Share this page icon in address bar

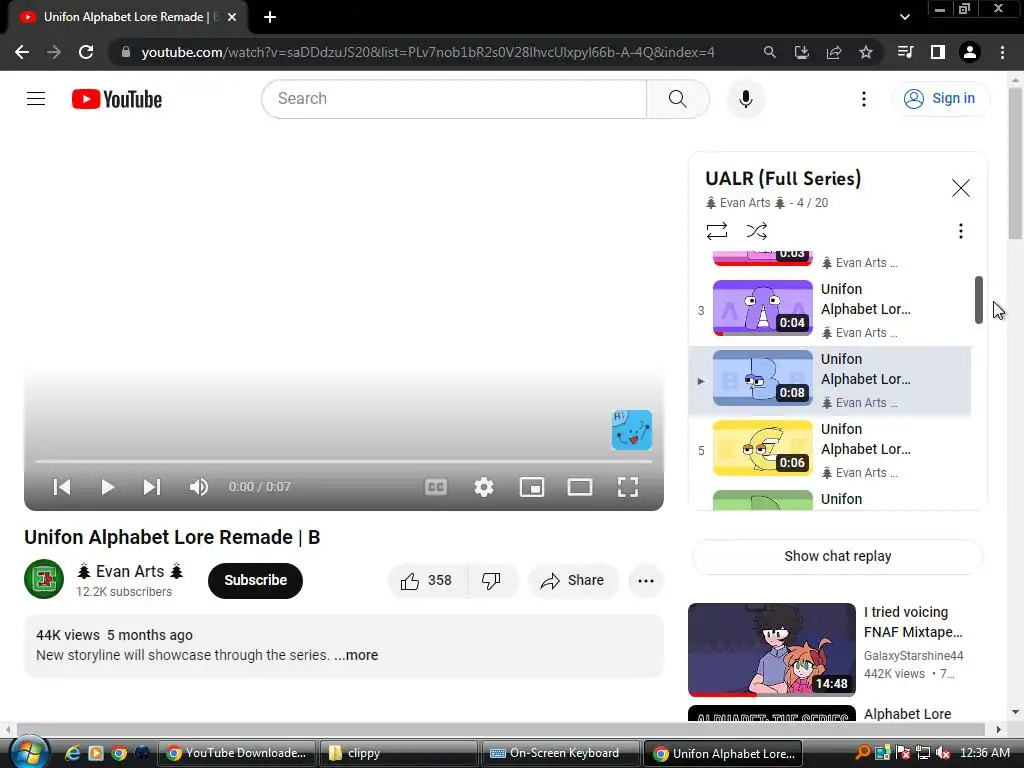click(x=834, y=52)
